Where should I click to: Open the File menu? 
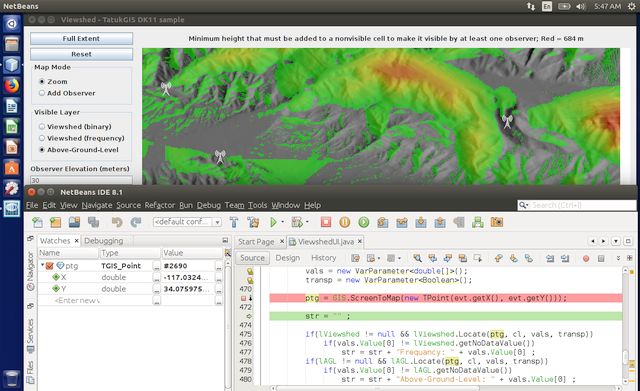(32, 205)
